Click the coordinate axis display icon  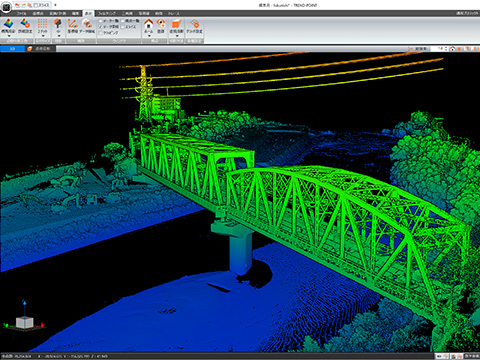coord(72,24)
